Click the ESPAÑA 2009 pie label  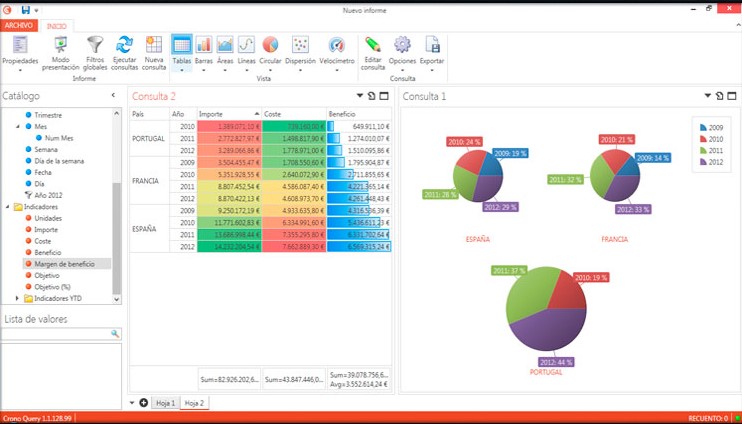click(x=510, y=153)
